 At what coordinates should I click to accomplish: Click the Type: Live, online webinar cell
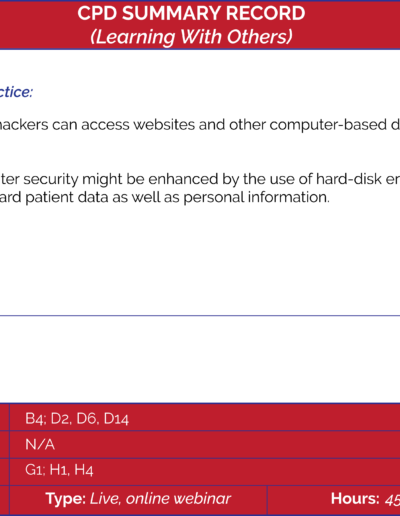pos(138,499)
